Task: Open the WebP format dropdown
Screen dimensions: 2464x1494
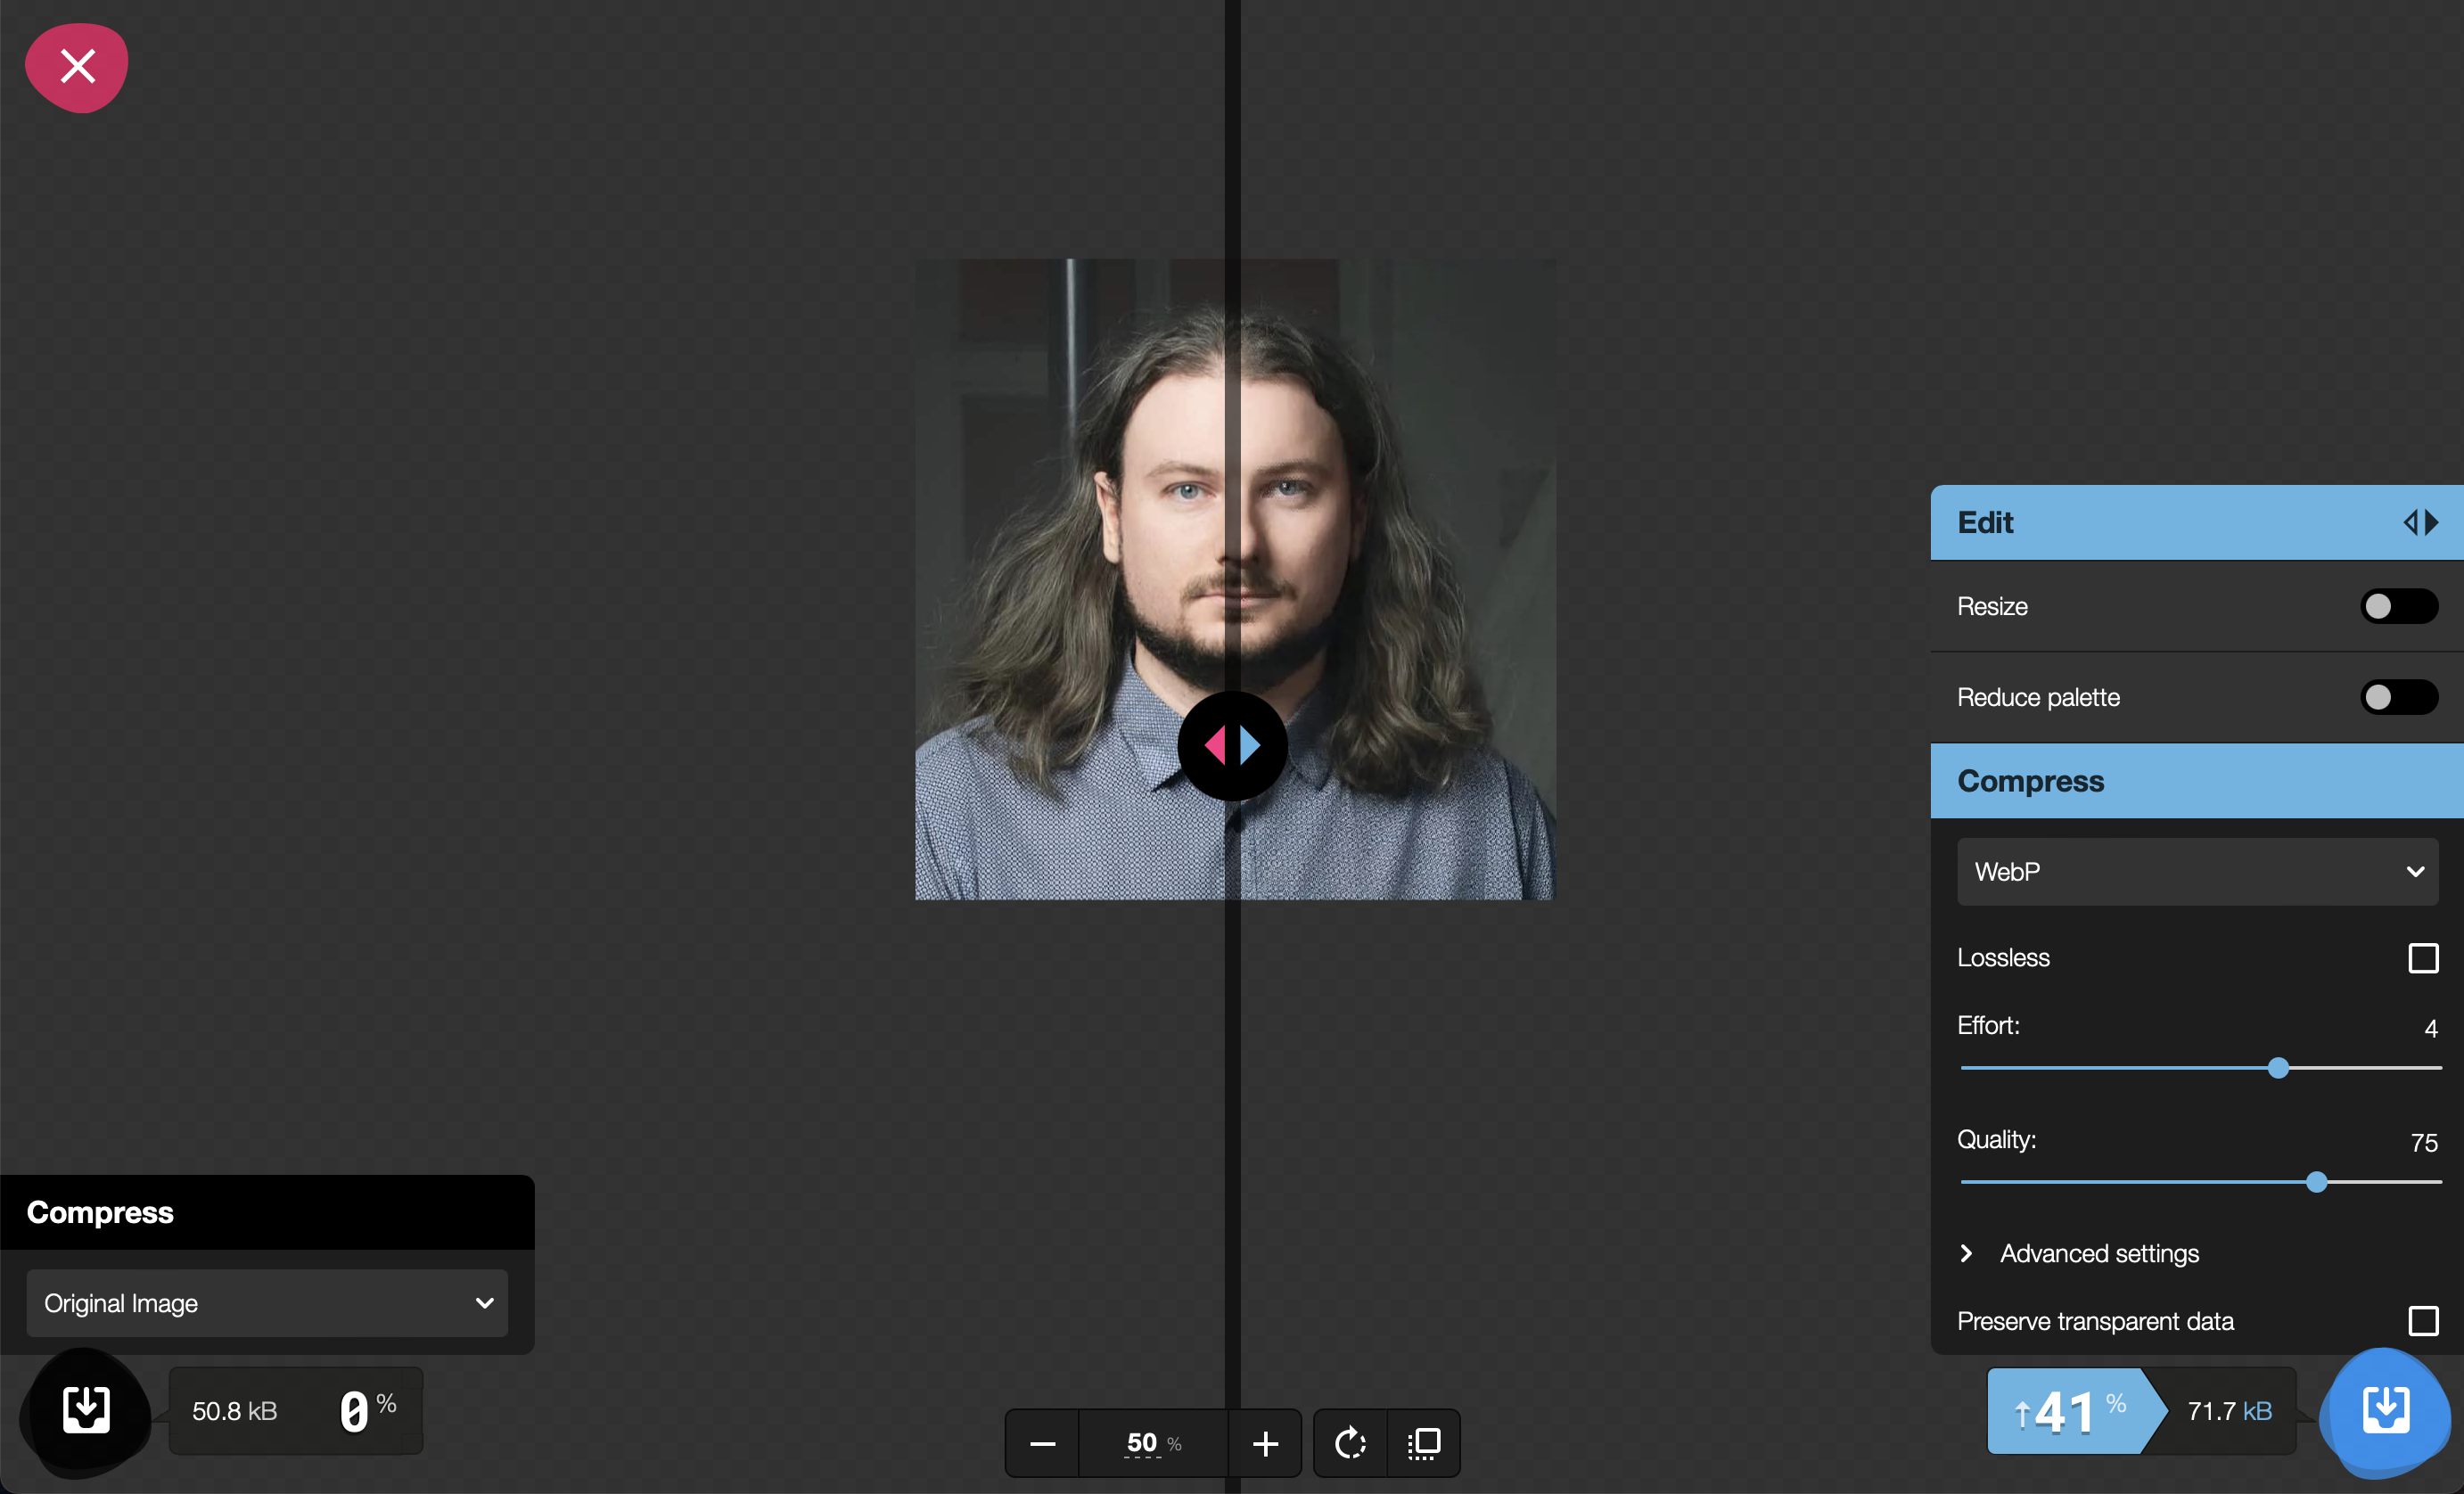Action: tap(2196, 871)
